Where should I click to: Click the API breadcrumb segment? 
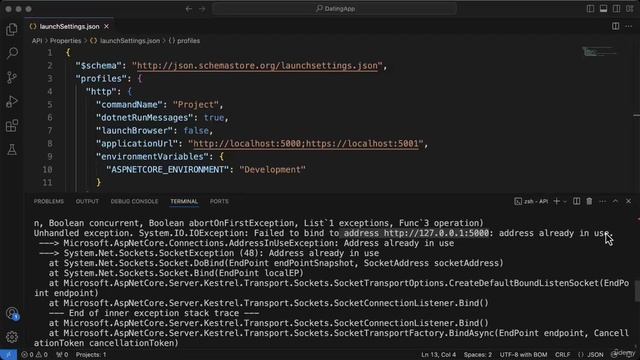pos(37,41)
